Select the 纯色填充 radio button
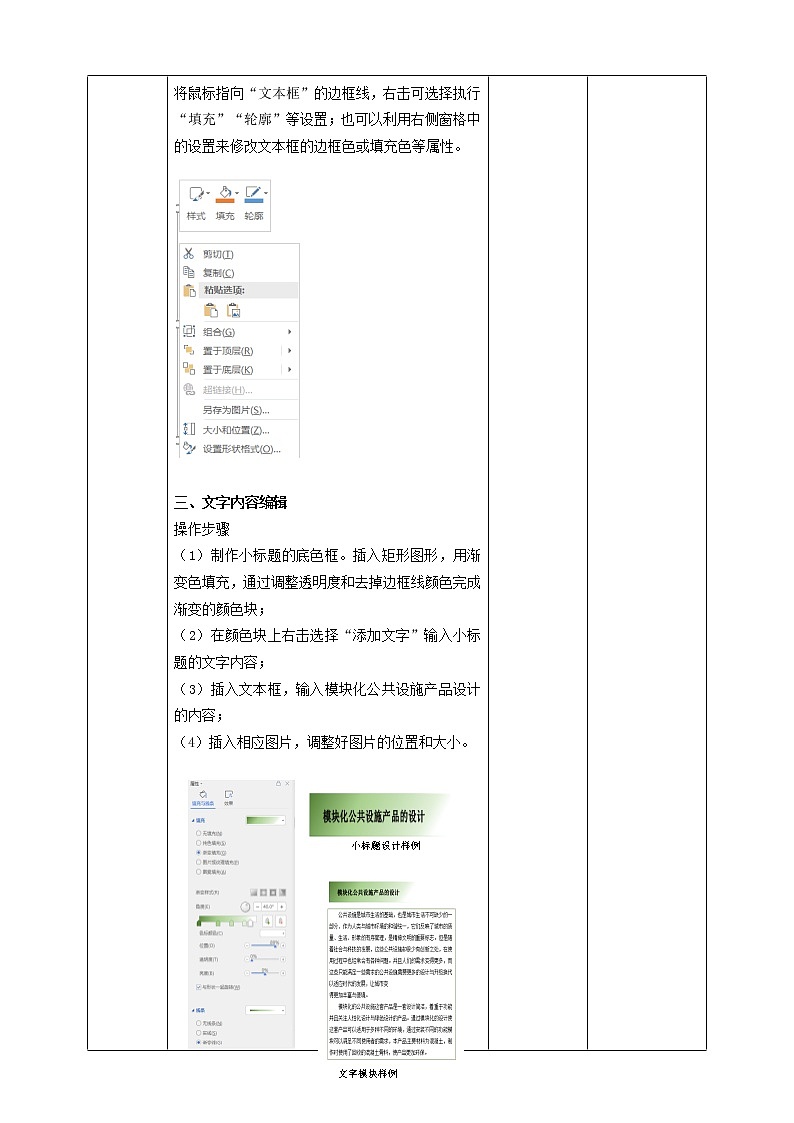This screenshot has height=1123, width=794. click(198, 843)
